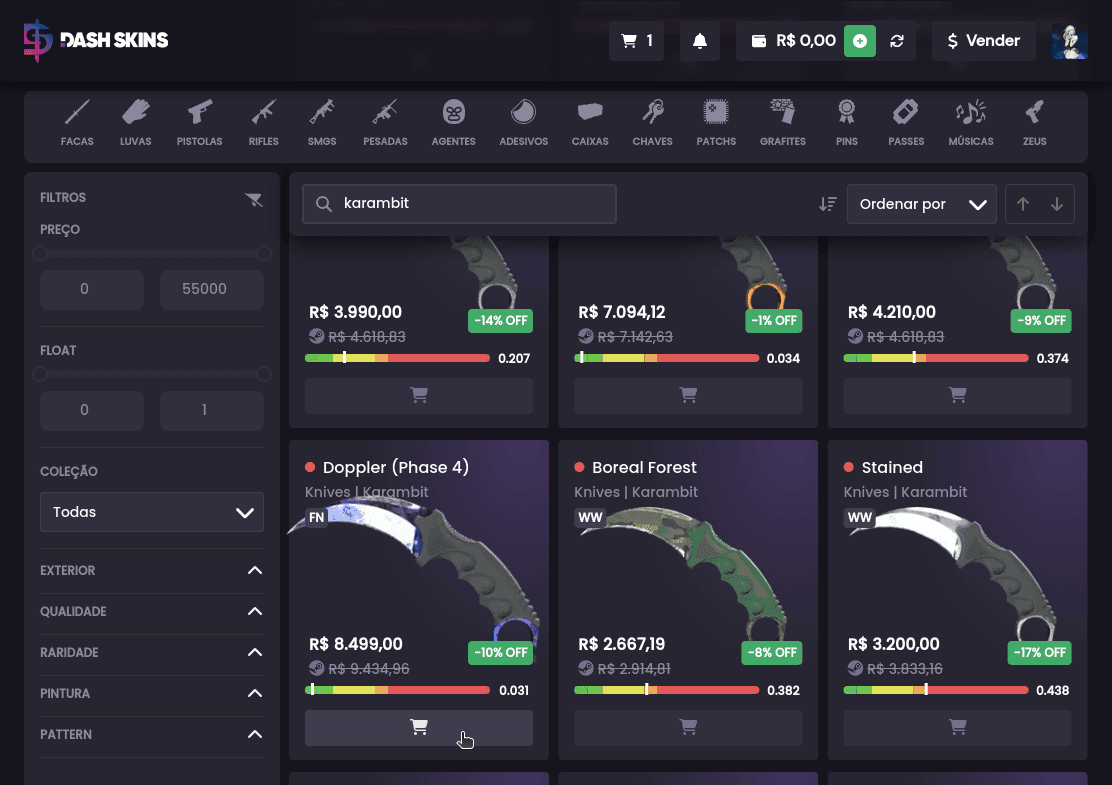This screenshot has width=1112, height=785.
Task: Add the R$ 4.210,00 karambit to cart
Action: (957, 396)
